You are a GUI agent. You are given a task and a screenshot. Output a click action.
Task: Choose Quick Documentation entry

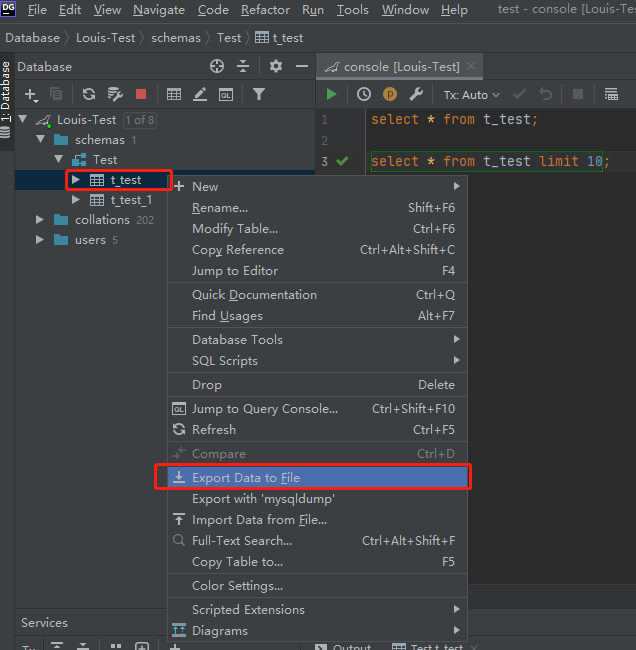(317, 295)
